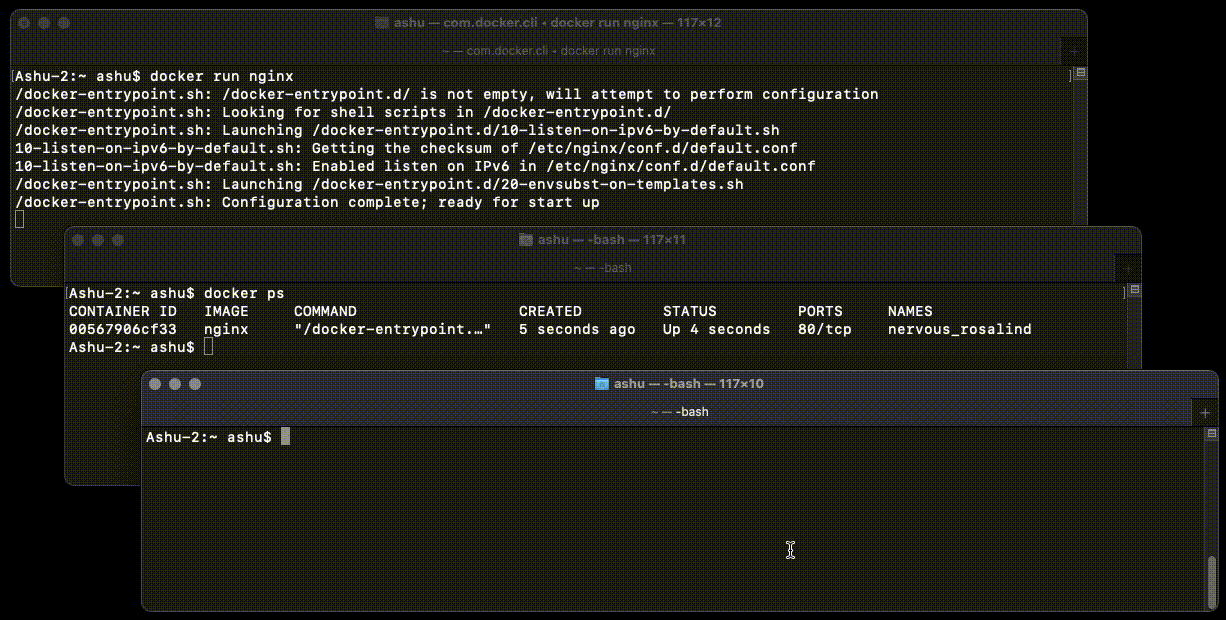This screenshot has width=1226, height=620.
Task: Zoom the docker run nginx terminal window
Action: point(65,22)
